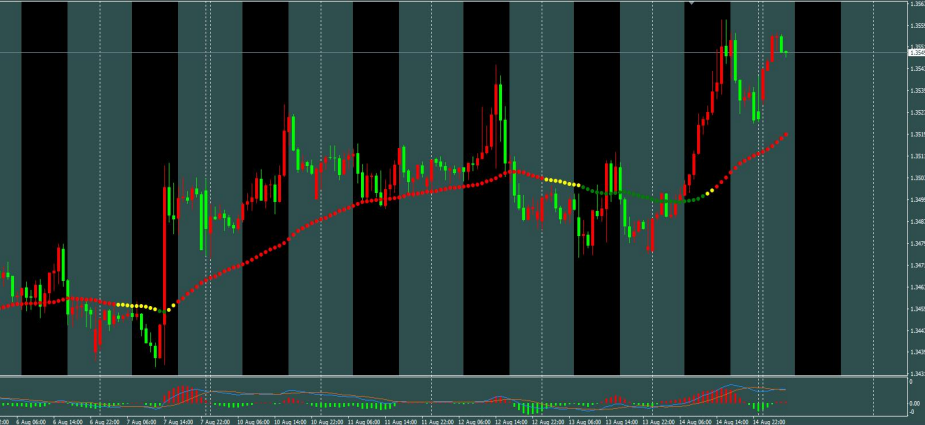Click the "10 Aug 14:00" time axis label
This screenshot has width=925, height=425.
(291, 422)
